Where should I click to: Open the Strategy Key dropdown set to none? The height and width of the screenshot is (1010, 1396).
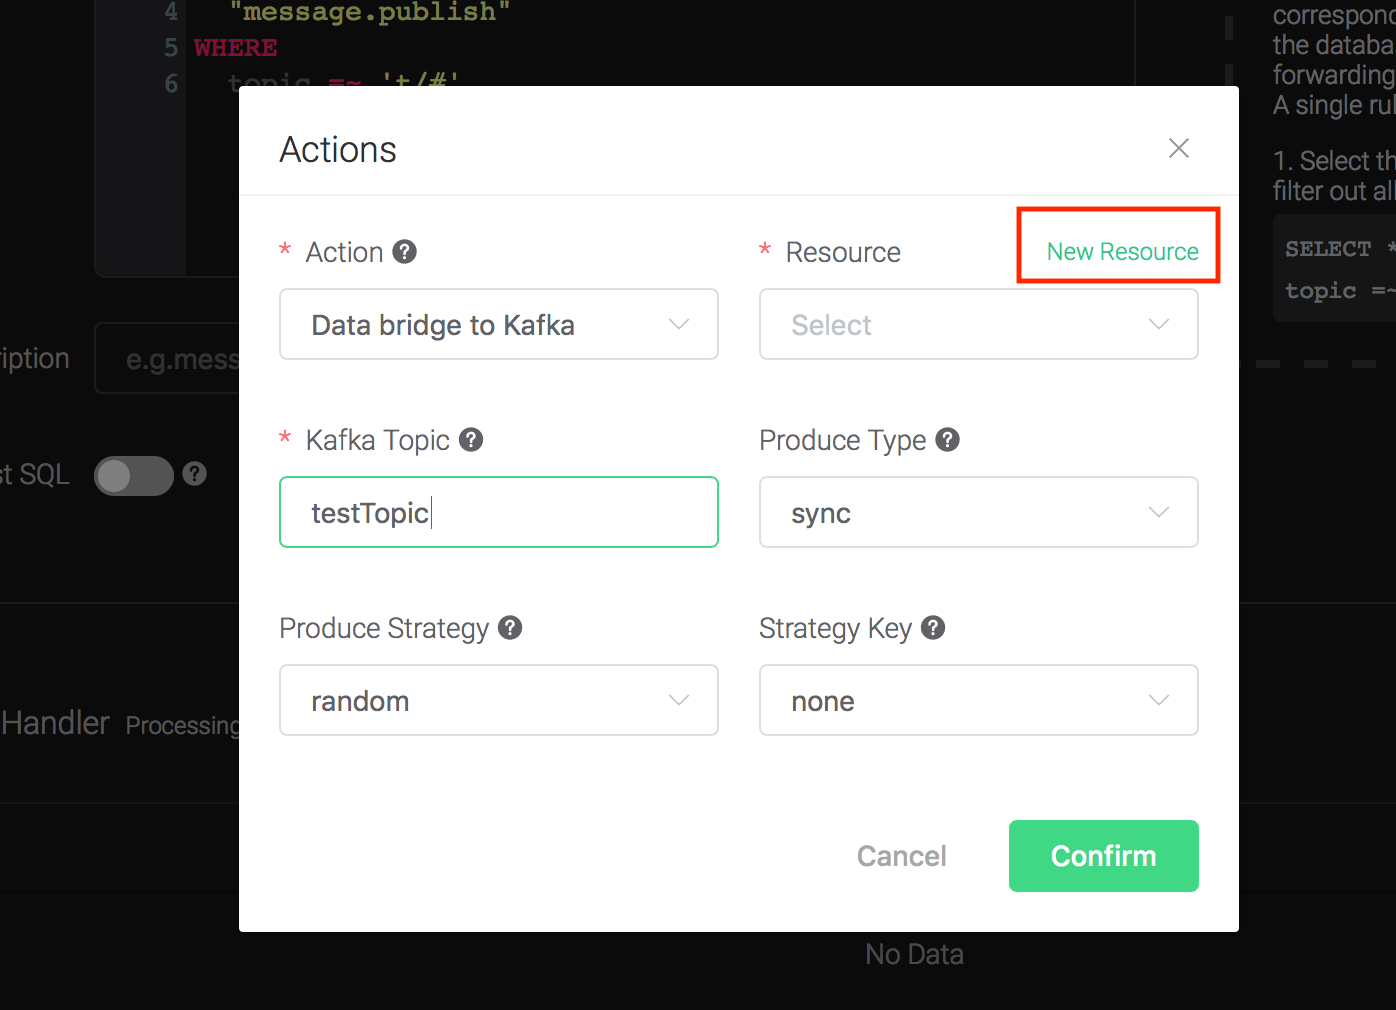pos(978,701)
